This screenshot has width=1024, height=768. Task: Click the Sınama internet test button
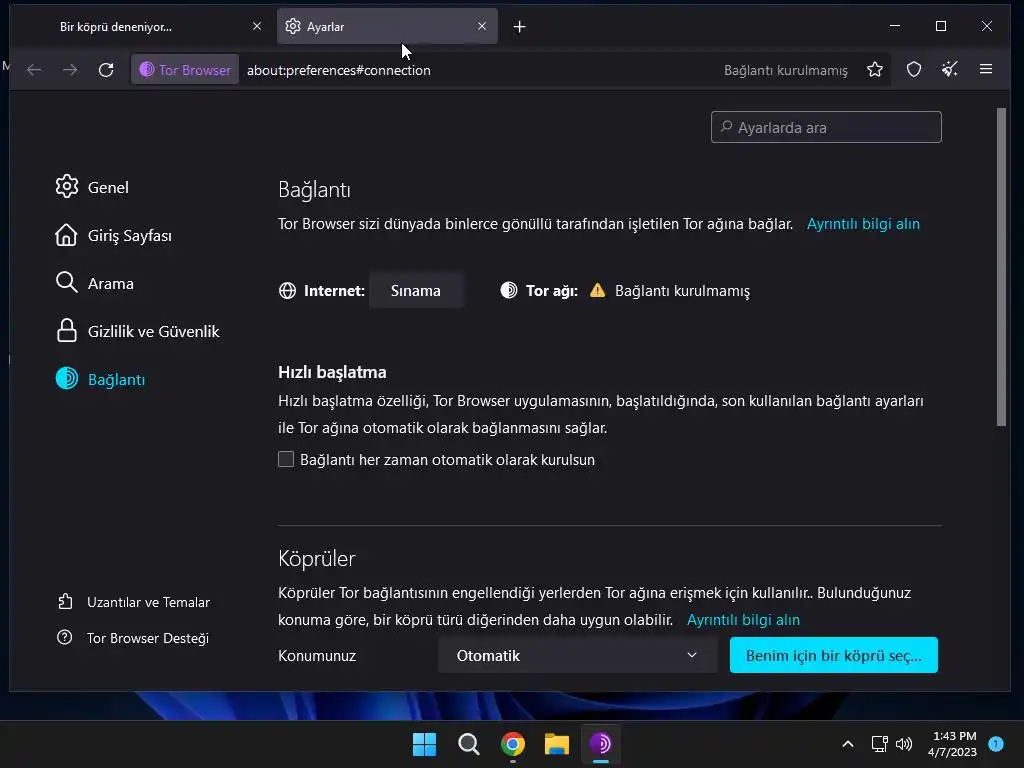click(x=416, y=291)
